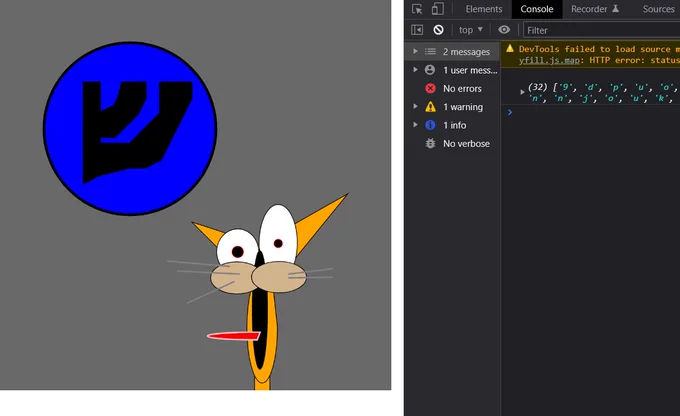Screen dimensions: 680x416
Task: Click the warning icon in DevTools message
Action: 510,49
